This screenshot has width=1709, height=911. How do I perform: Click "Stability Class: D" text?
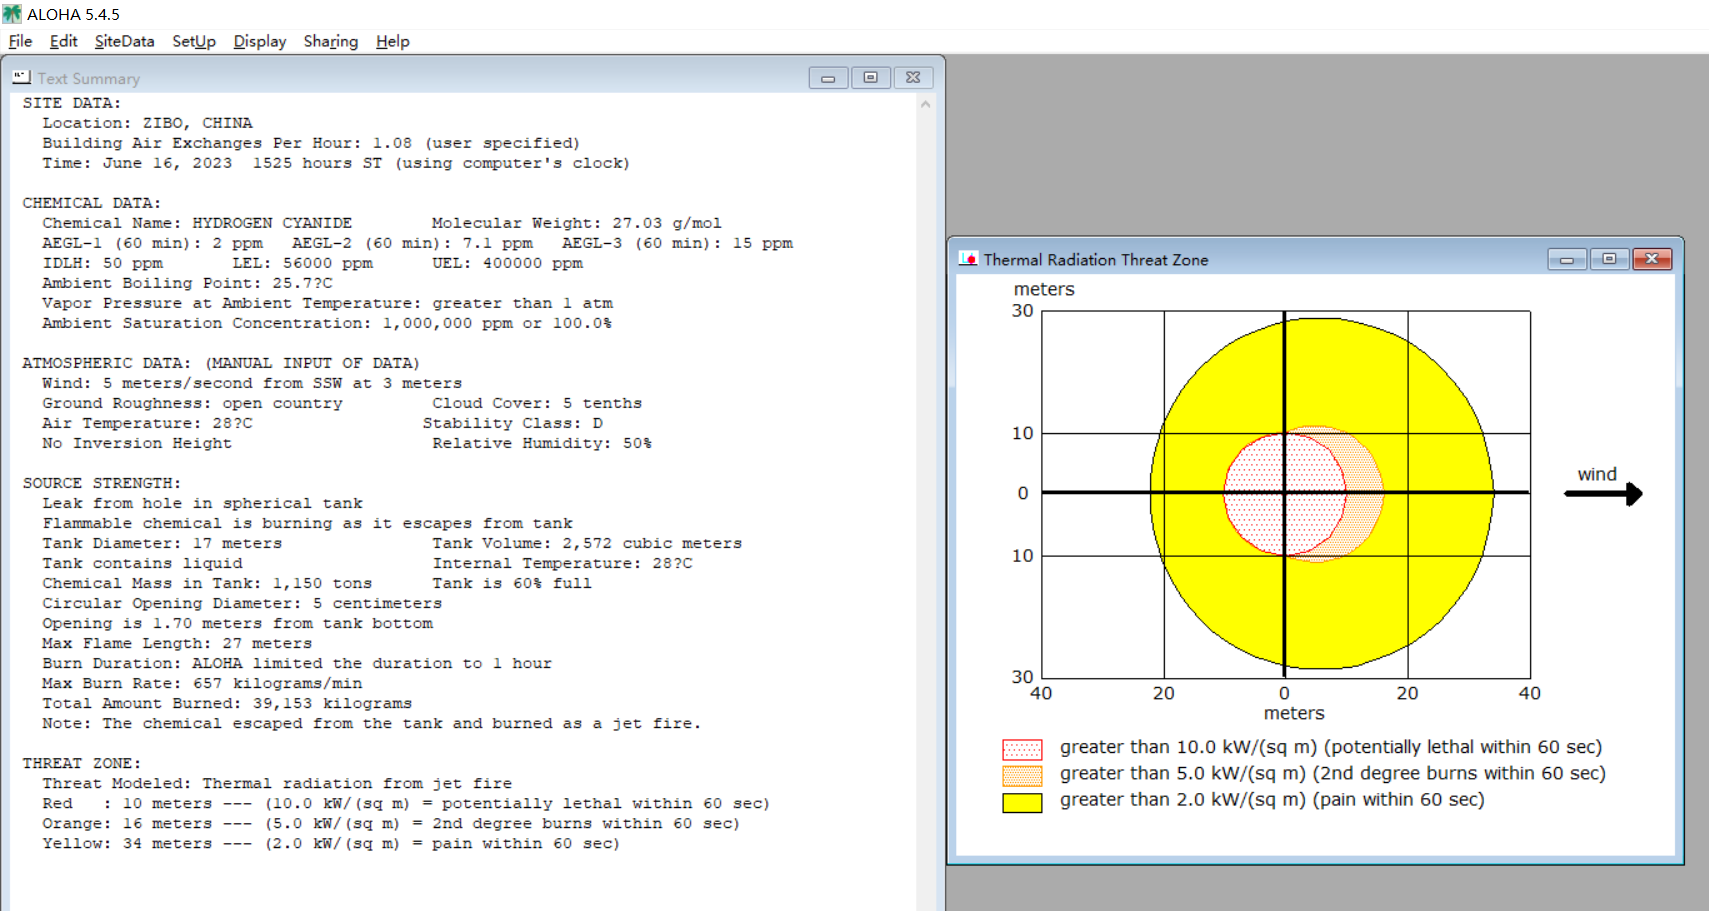512,423
